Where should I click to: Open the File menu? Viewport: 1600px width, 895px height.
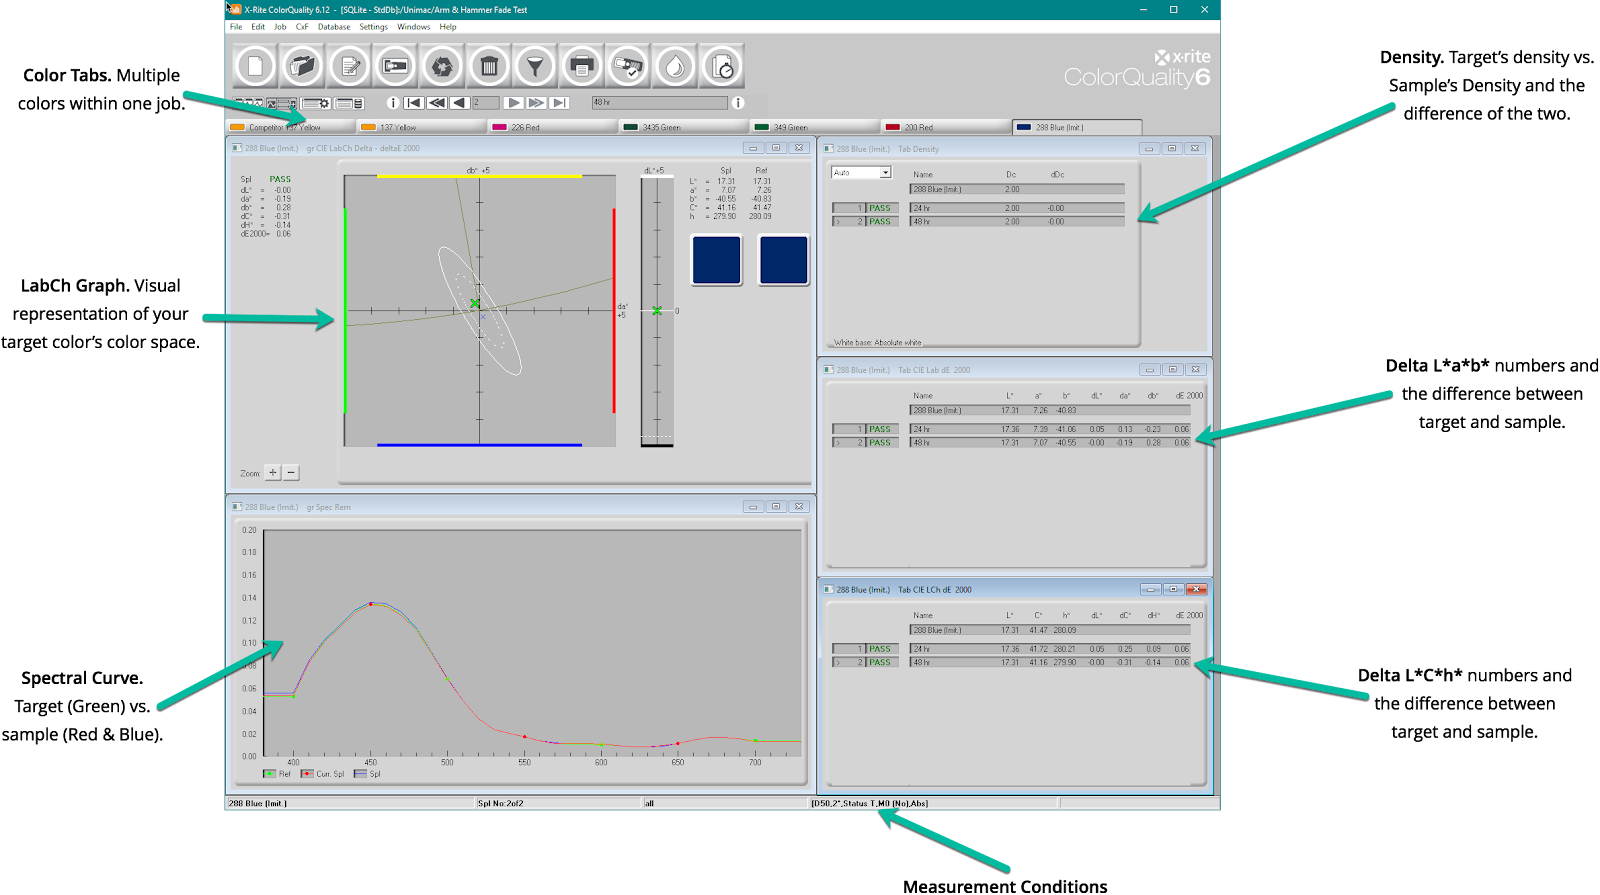click(236, 27)
